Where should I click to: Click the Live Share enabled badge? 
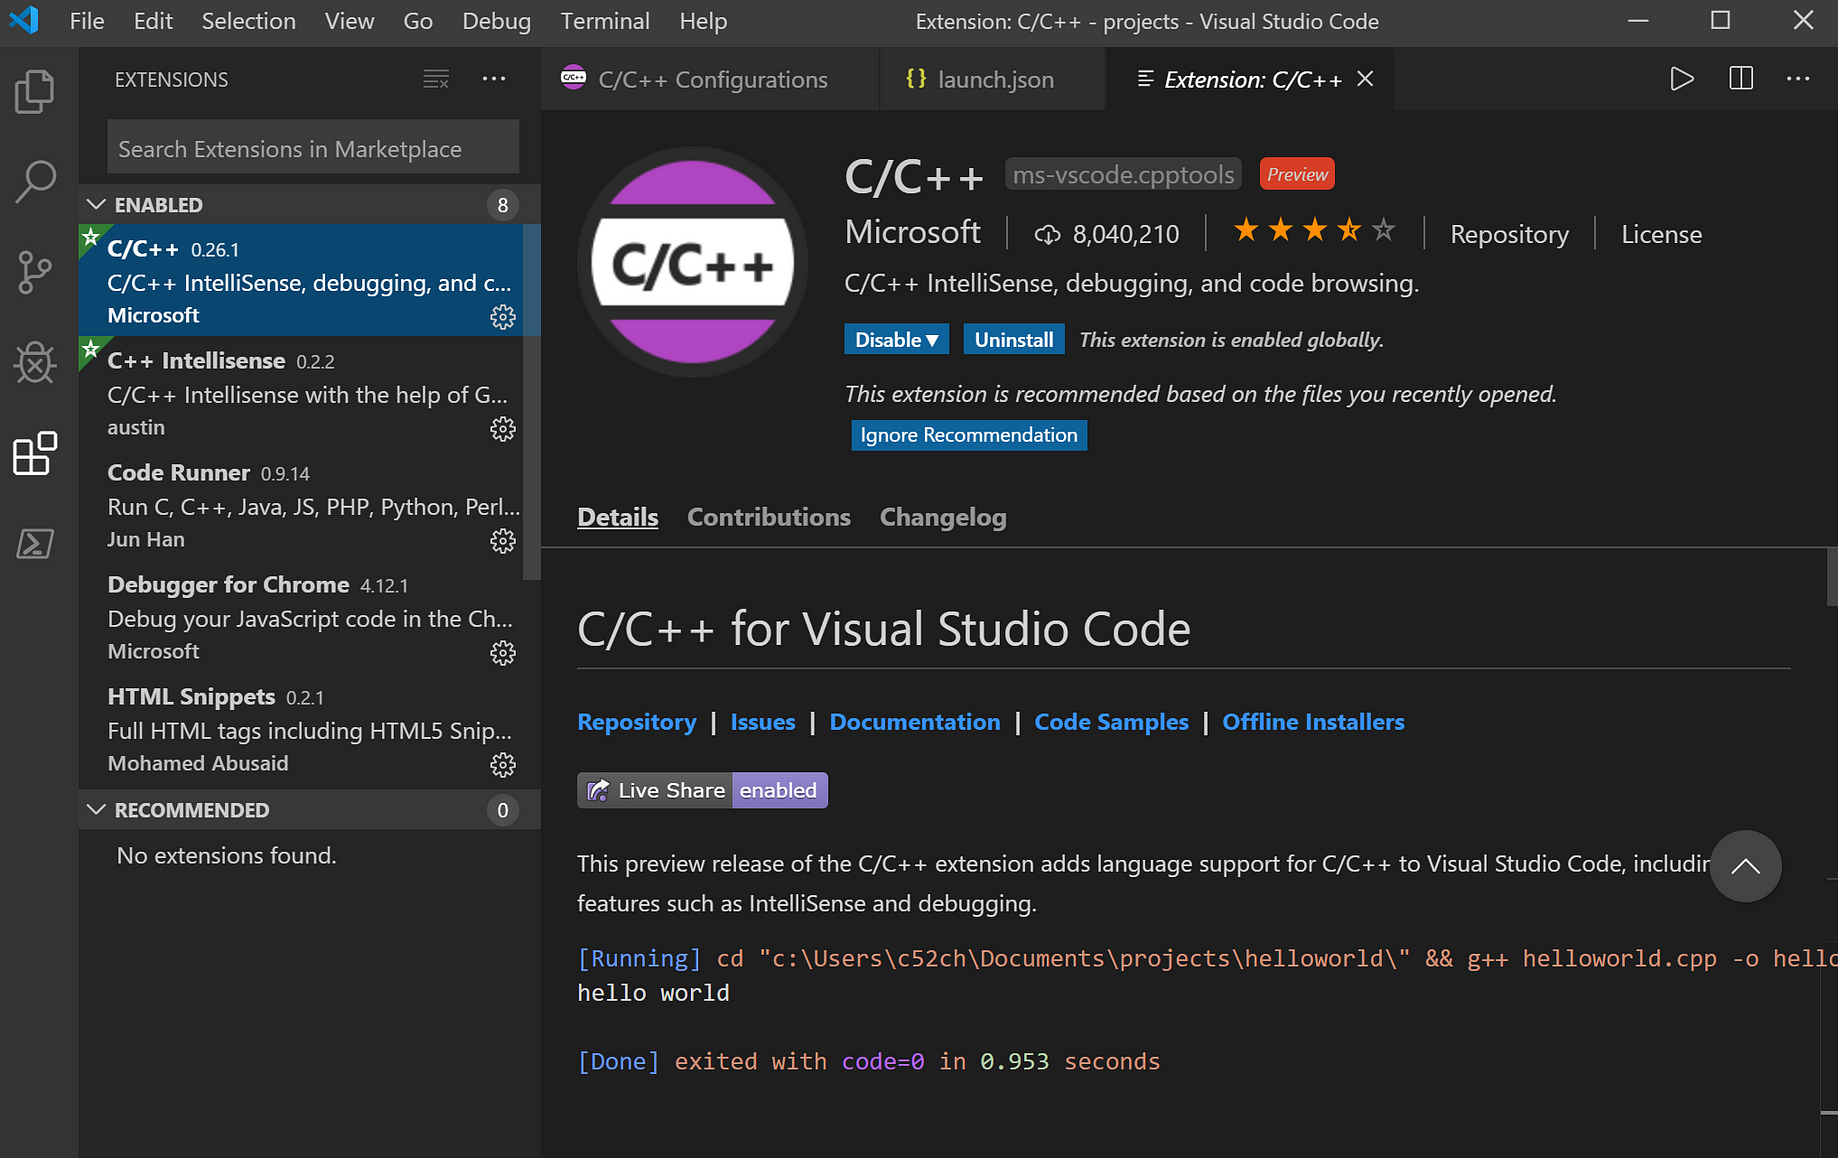pyautogui.click(x=702, y=790)
